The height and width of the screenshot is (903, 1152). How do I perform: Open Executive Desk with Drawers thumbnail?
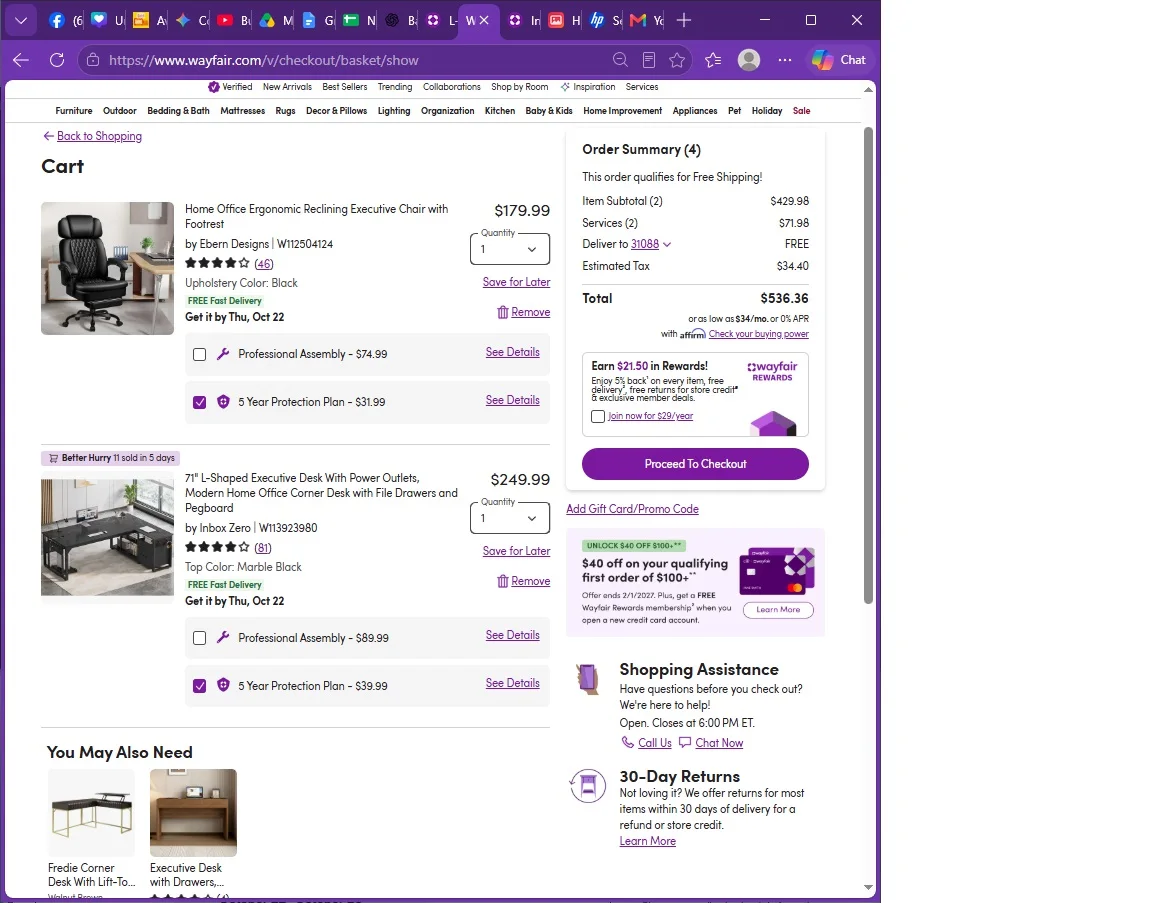pos(193,813)
